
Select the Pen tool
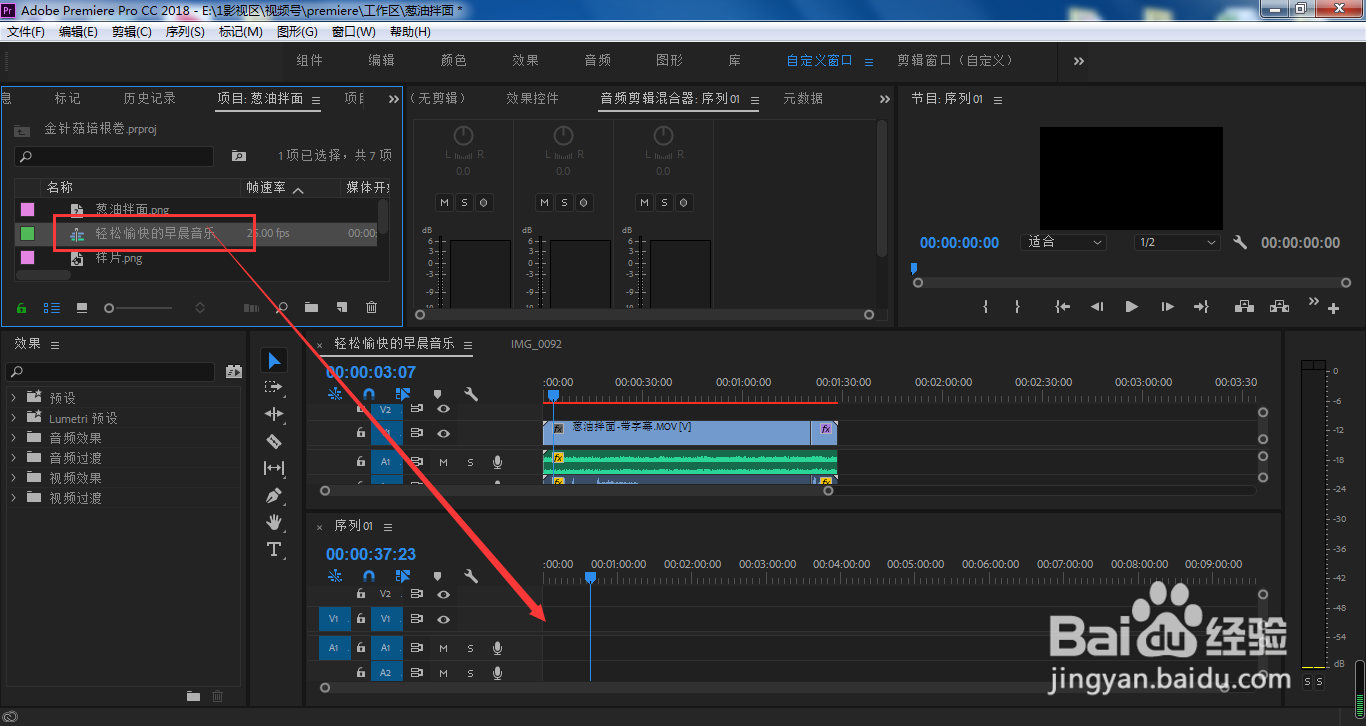pos(274,495)
